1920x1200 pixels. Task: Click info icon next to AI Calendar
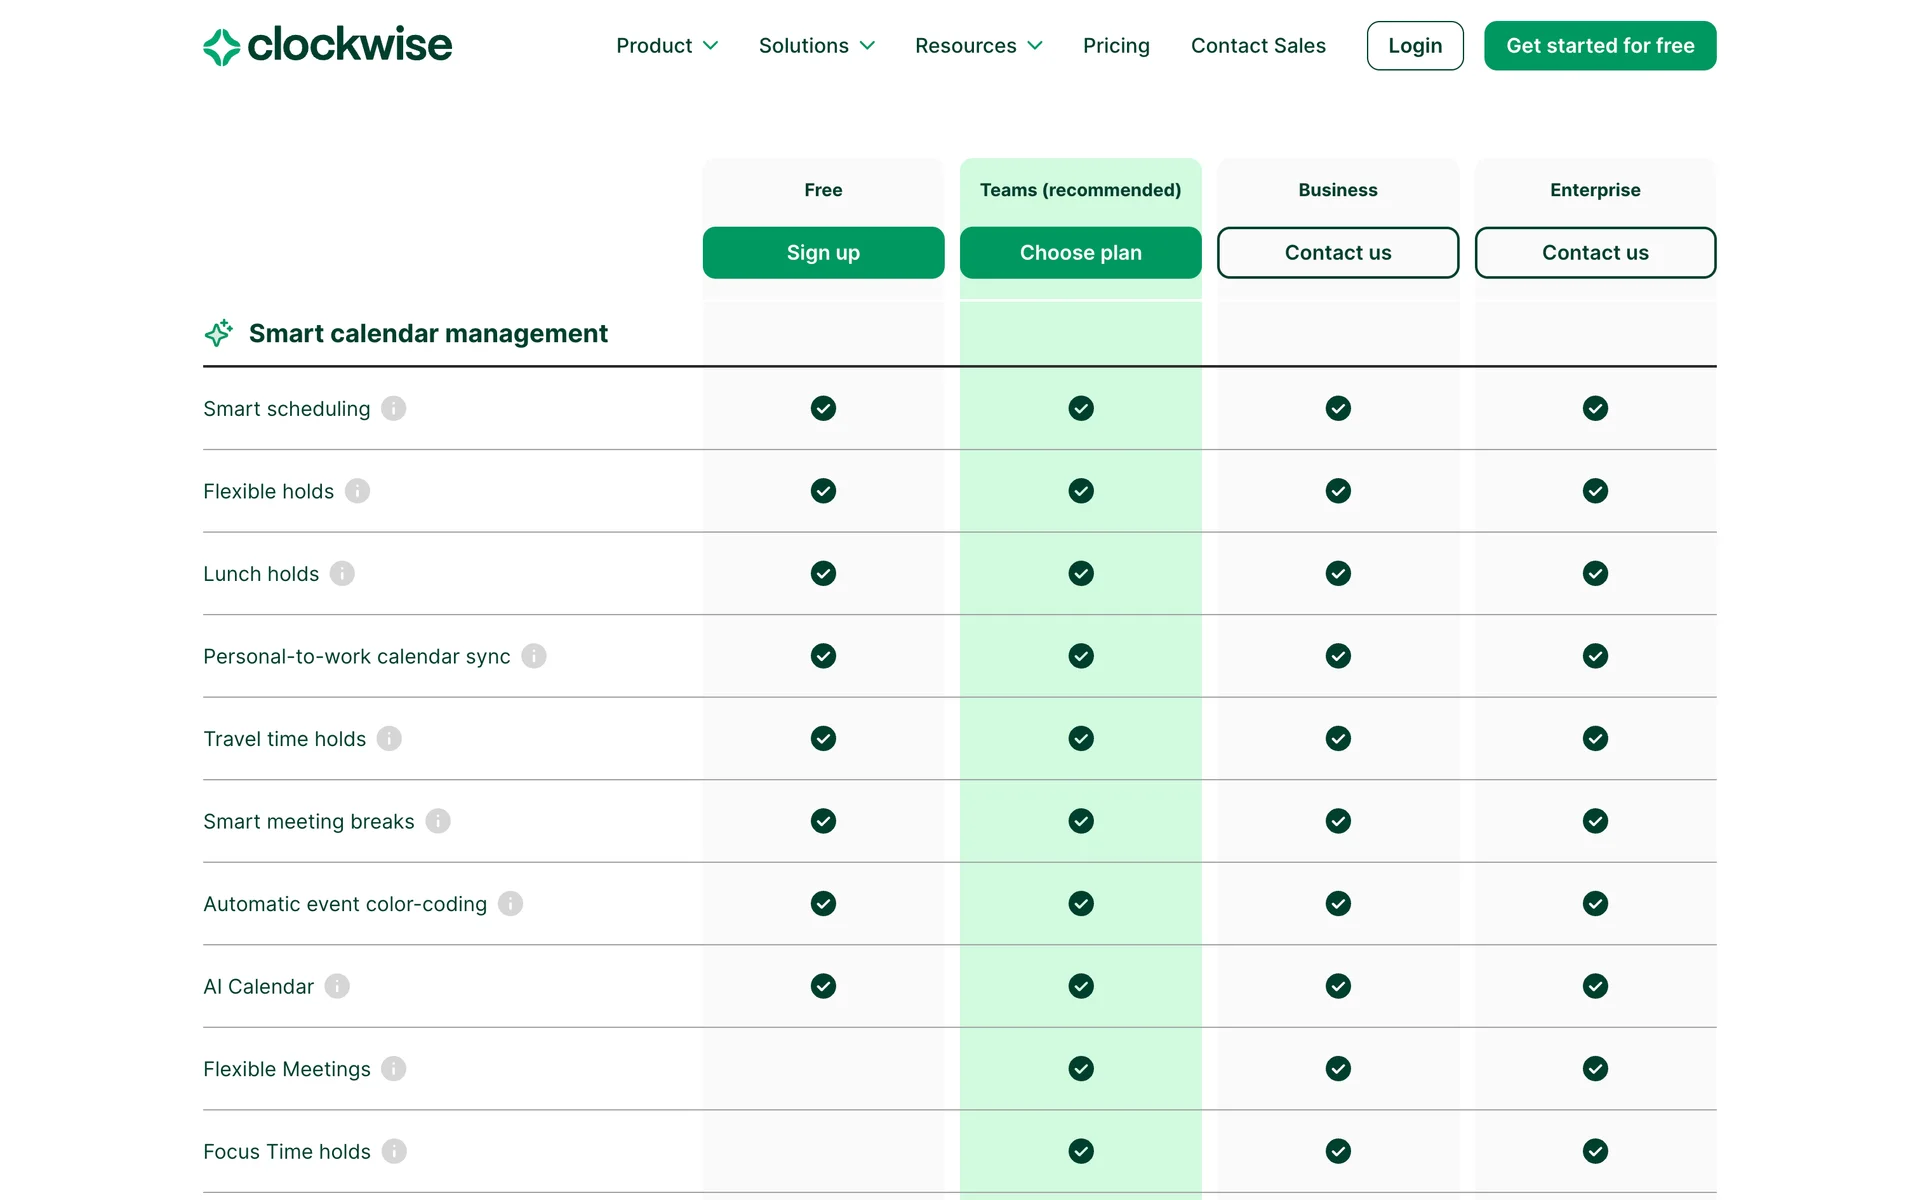tap(337, 986)
